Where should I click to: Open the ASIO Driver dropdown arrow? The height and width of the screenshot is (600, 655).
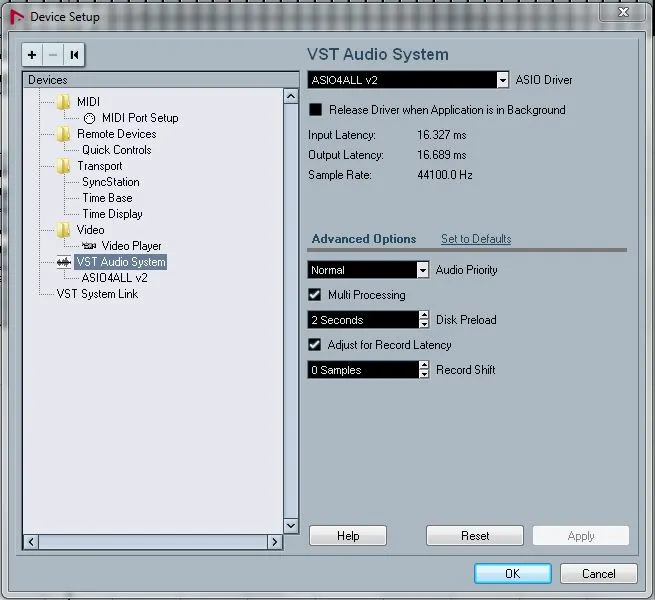[503, 79]
